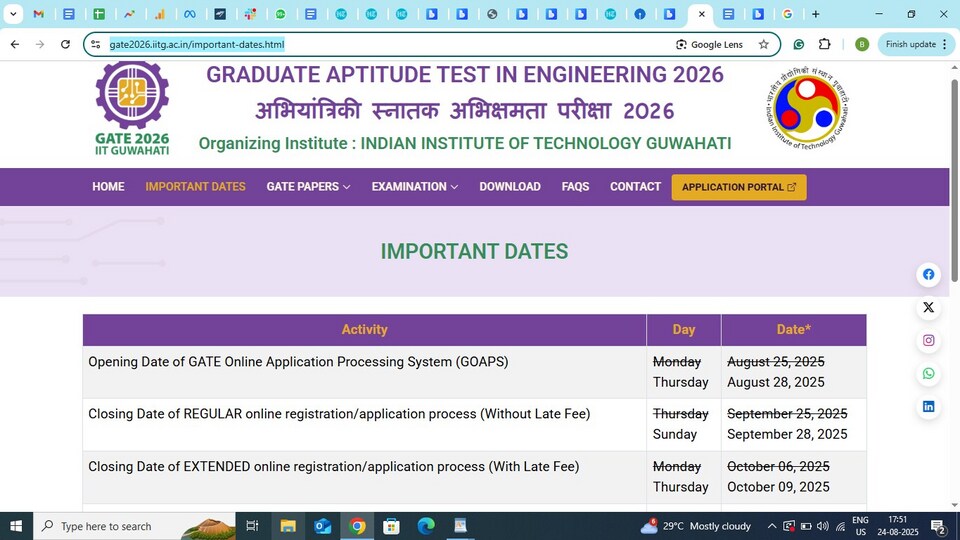Open a new browser tab
960x540 pixels.
816,13
